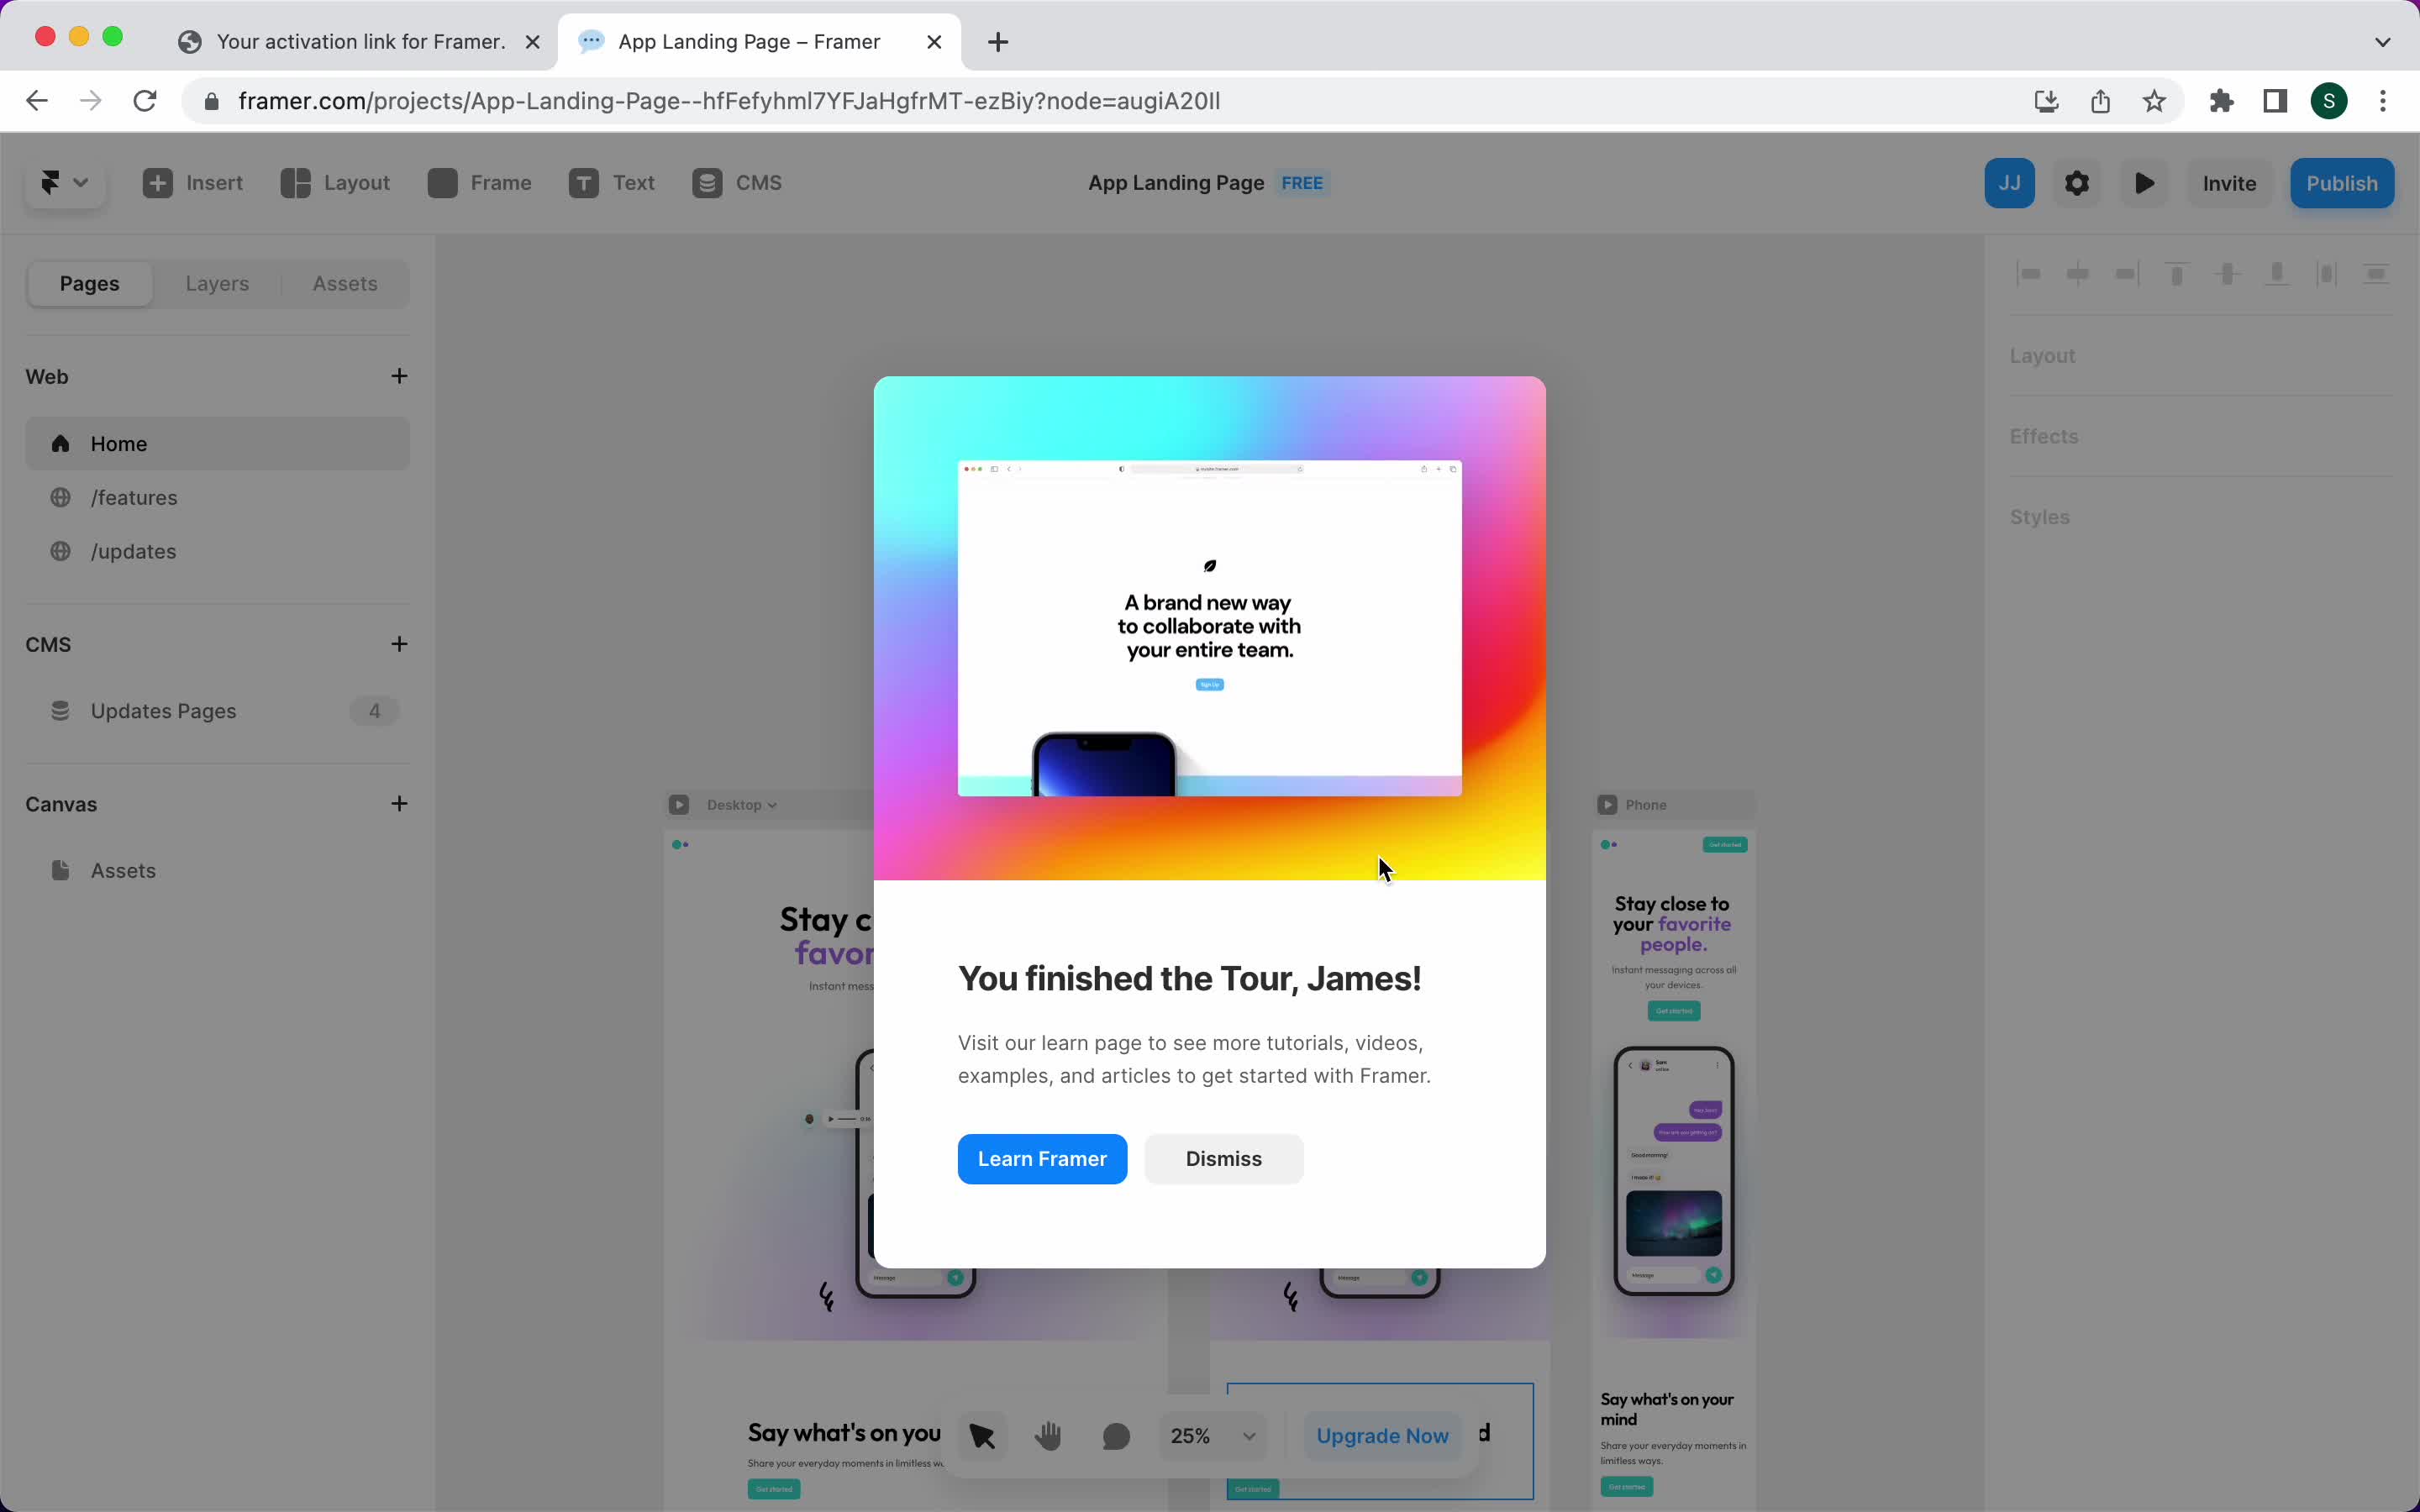Click the Upgrade Now banner link

[1383, 1436]
